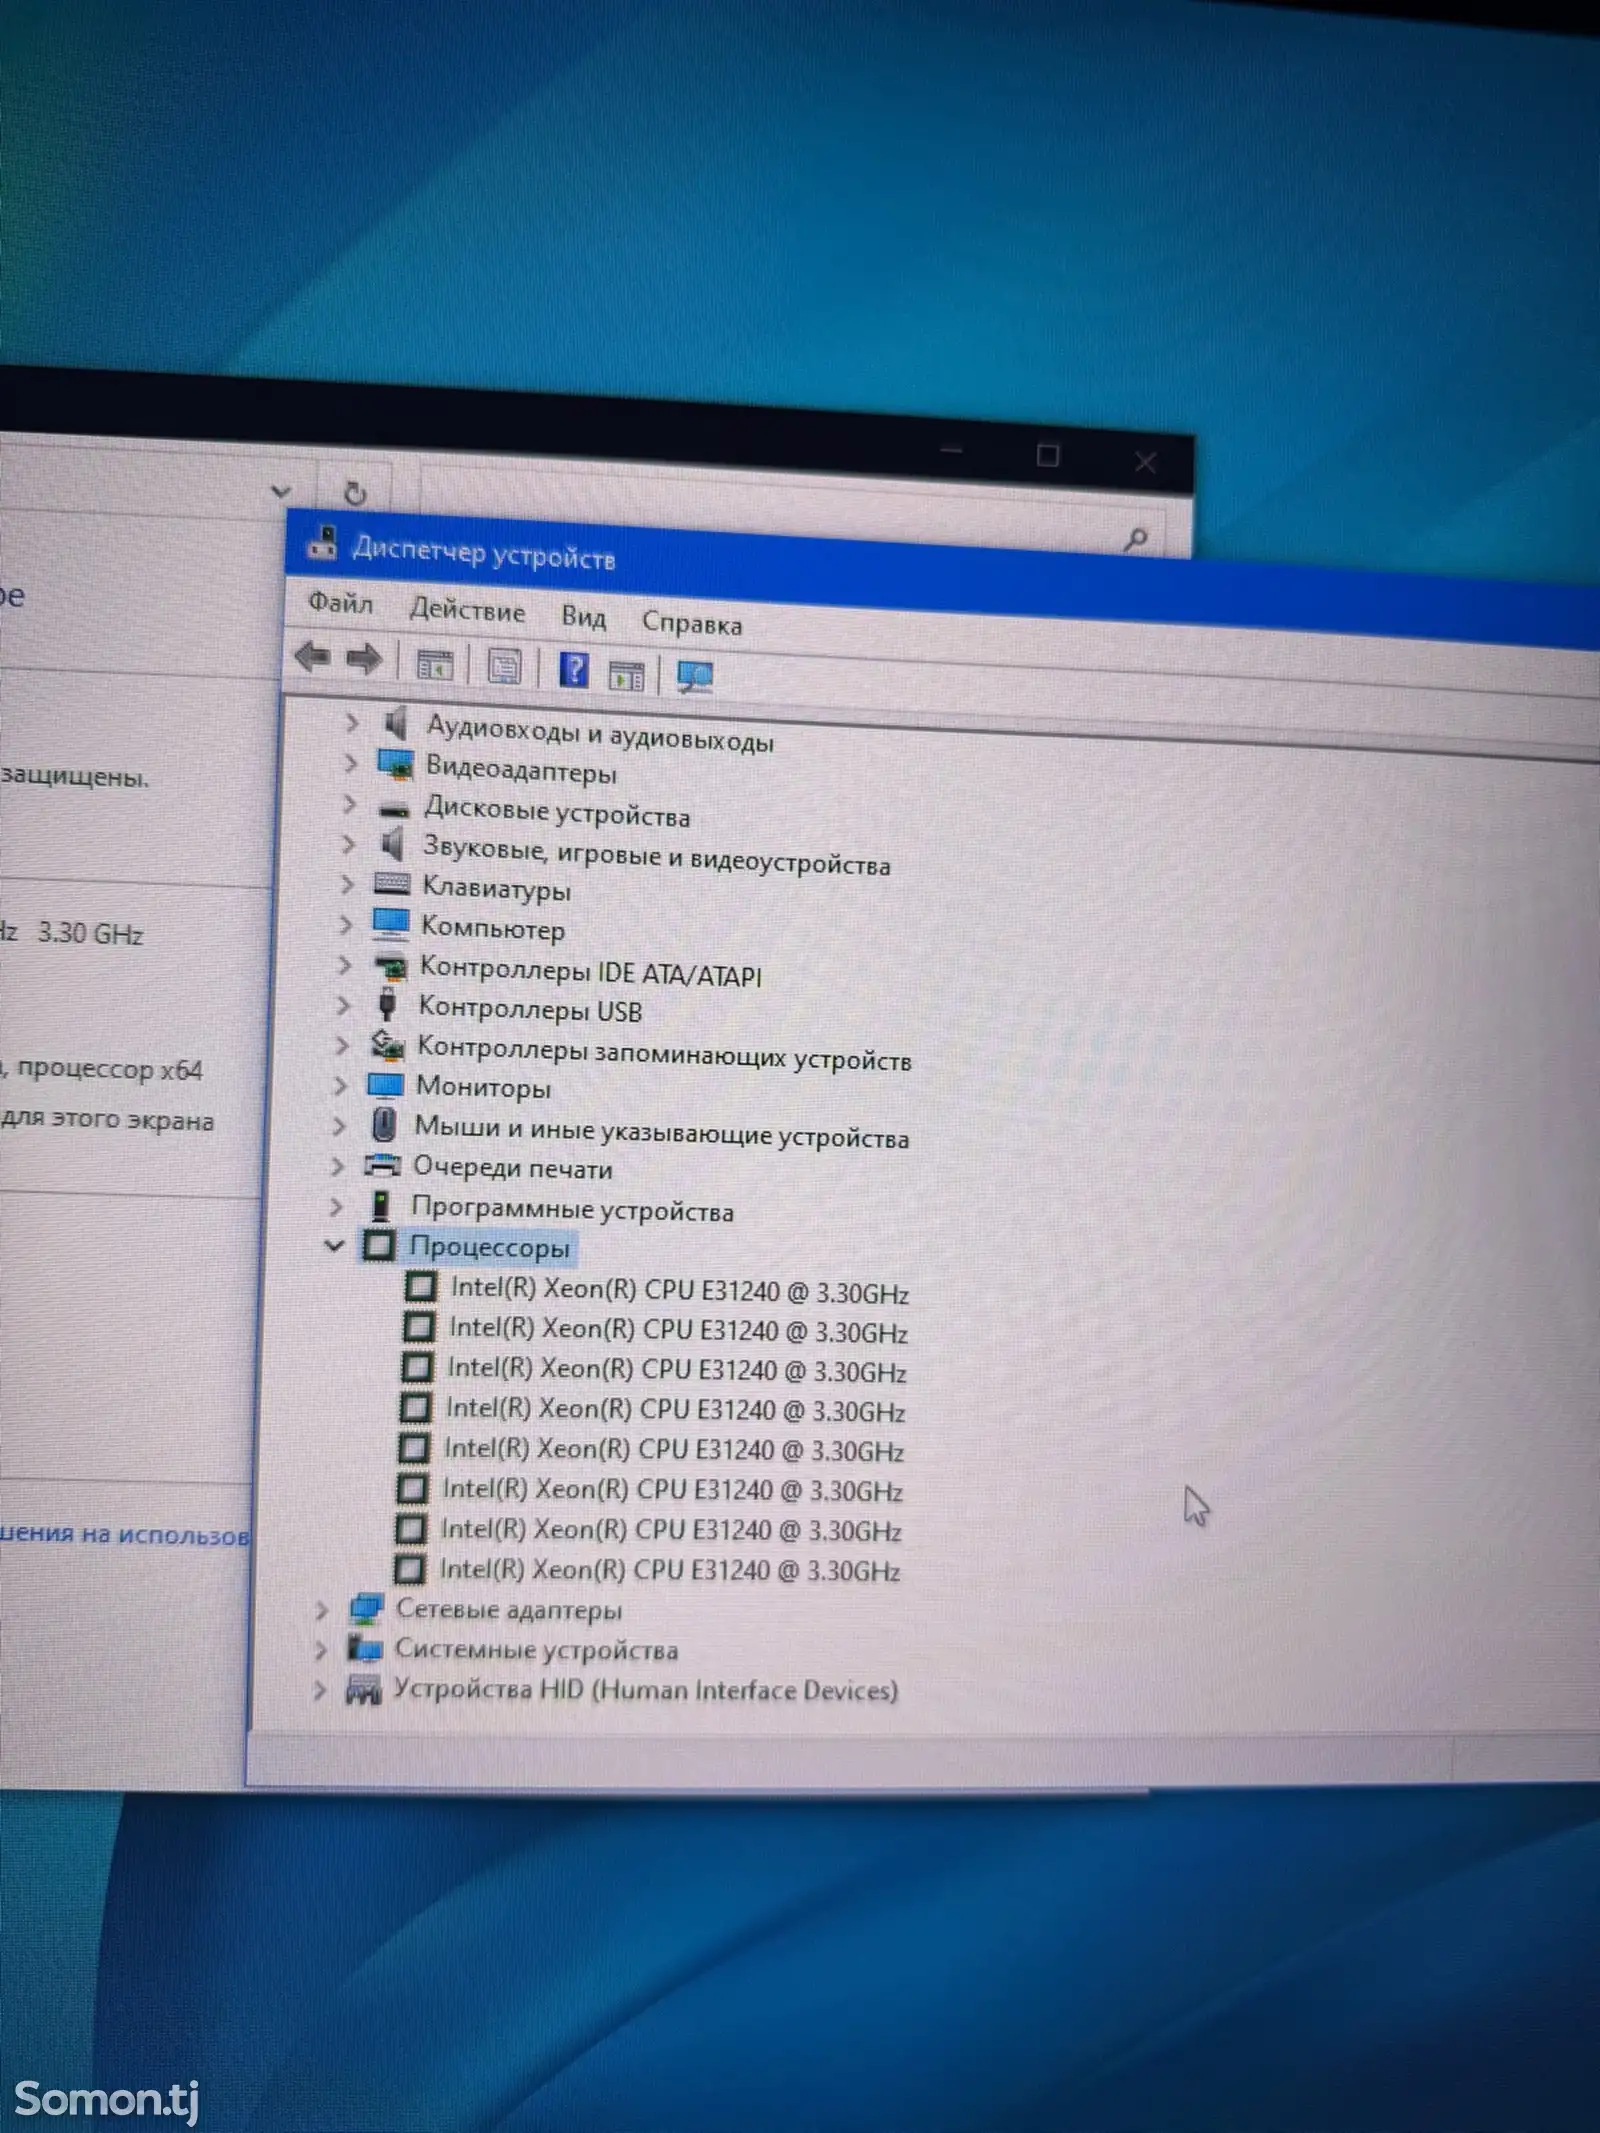Click the blue question mark Help icon
Viewport: 1600px width, 2133px height.
pos(573,669)
